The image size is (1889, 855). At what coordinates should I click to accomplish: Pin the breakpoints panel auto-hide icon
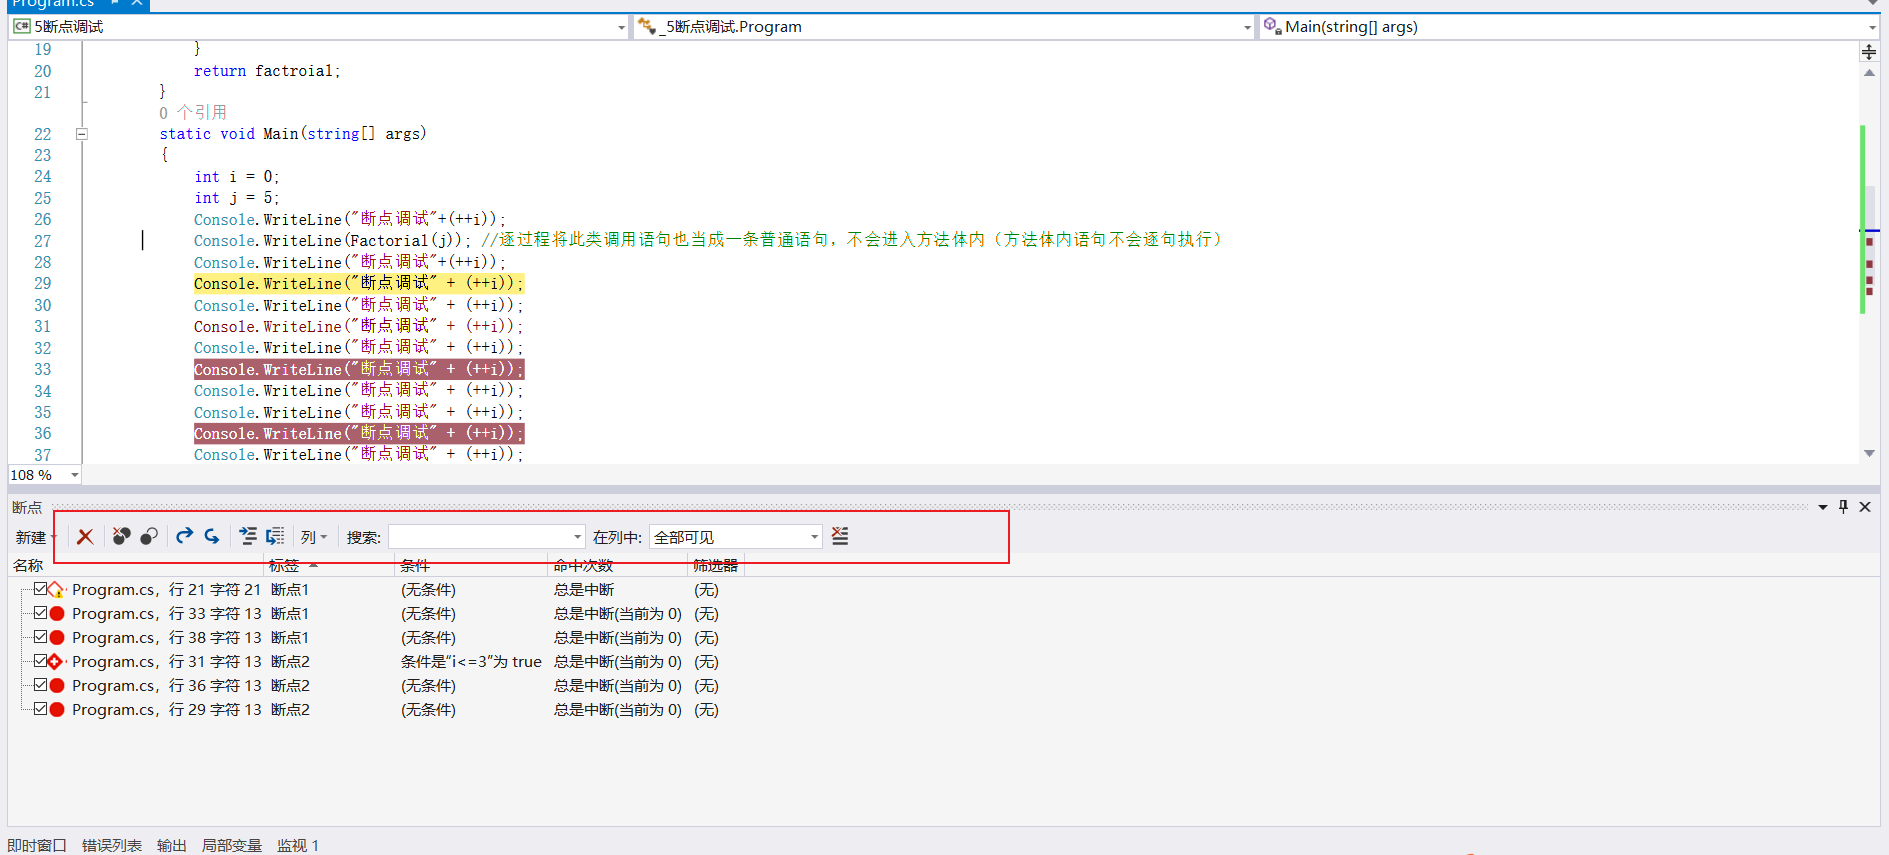(x=1843, y=507)
